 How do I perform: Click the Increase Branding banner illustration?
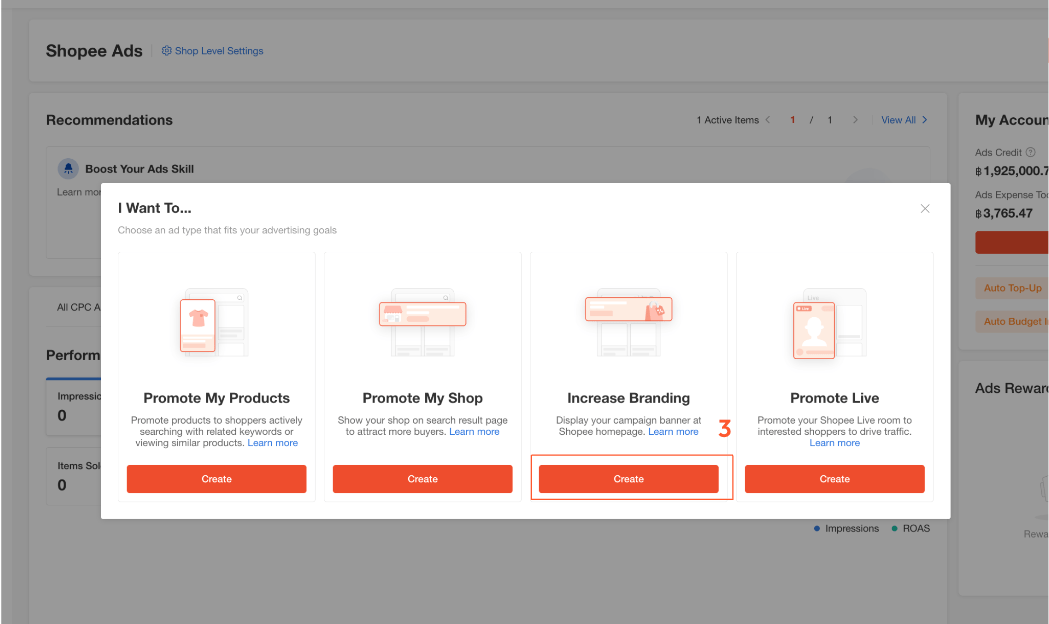pyautogui.click(x=628, y=320)
